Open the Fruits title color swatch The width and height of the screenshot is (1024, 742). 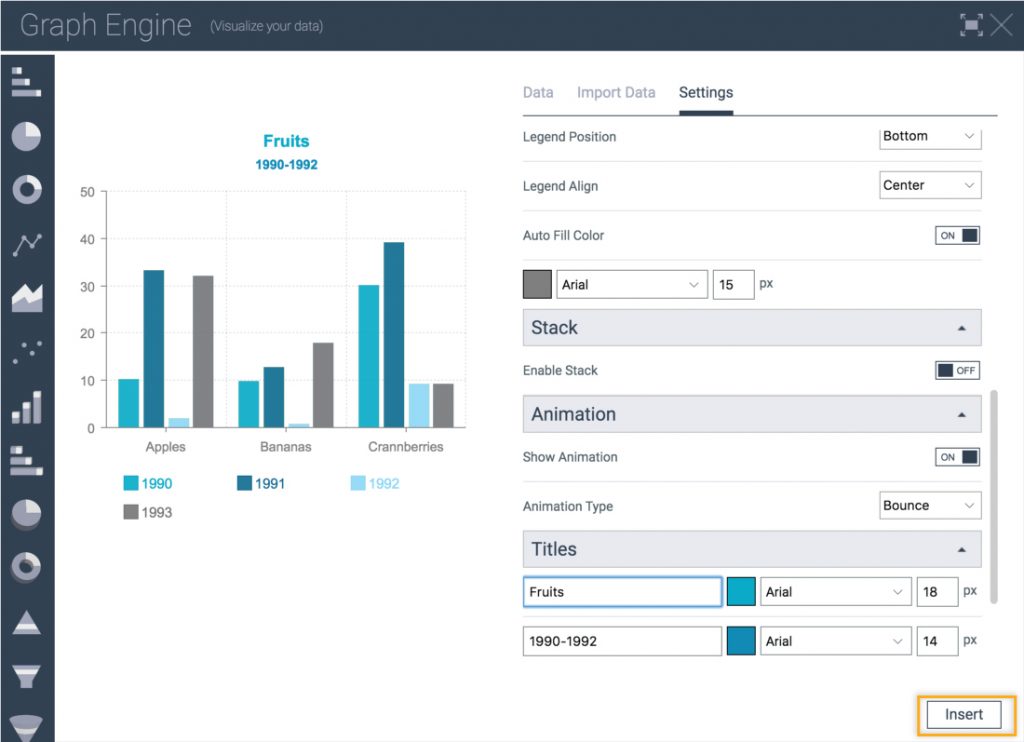(x=741, y=592)
